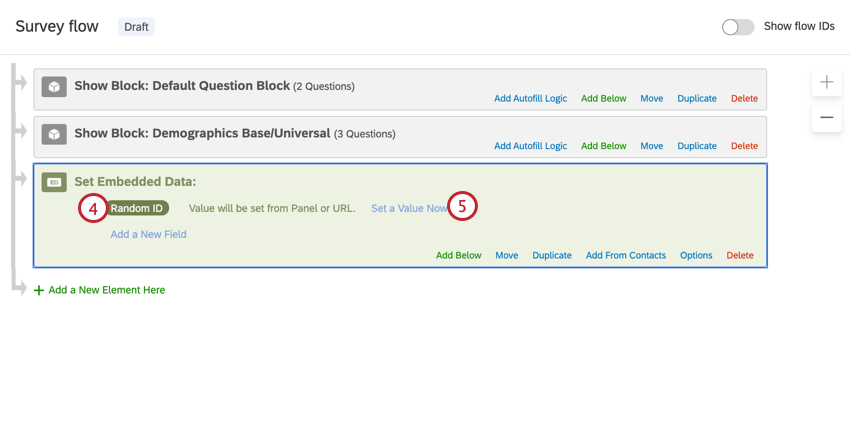Click the Add a New Element Here link
The height and width of the screenshot is (425, 850).
106,290
